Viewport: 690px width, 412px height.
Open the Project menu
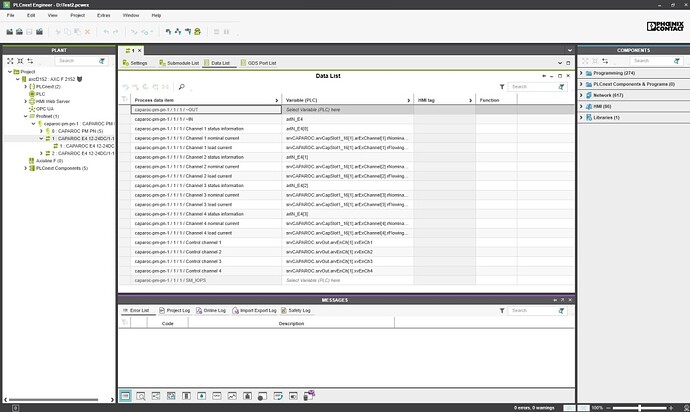point(77,15)
